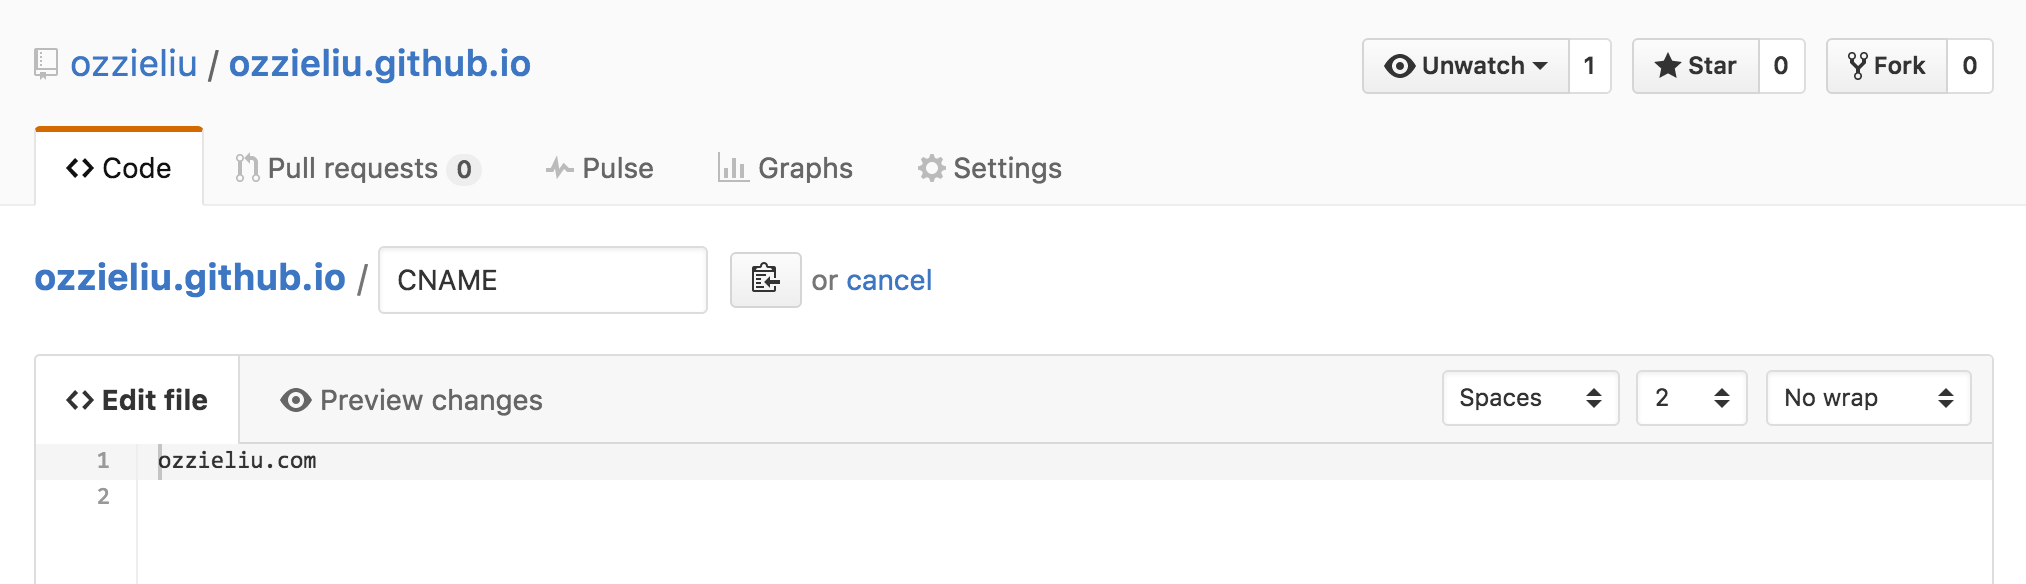The height and width of the screenshot is (584, 2026).
Task: Change indent size using the 2 dropdown
Action: (1690, 398)
